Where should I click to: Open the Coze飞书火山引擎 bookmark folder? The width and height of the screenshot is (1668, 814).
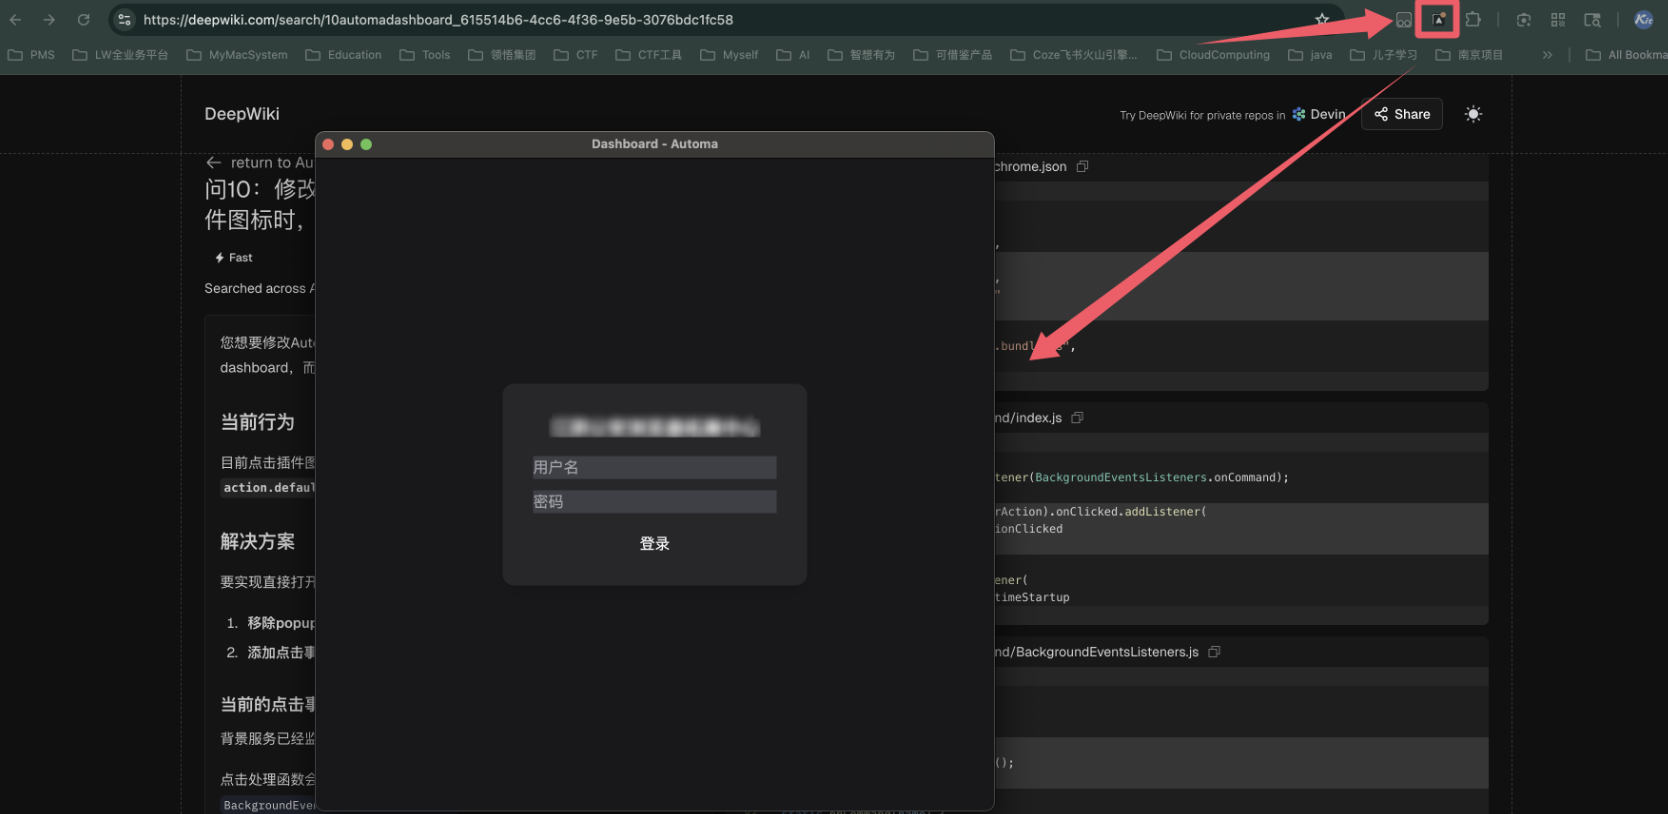(1074, 55)
